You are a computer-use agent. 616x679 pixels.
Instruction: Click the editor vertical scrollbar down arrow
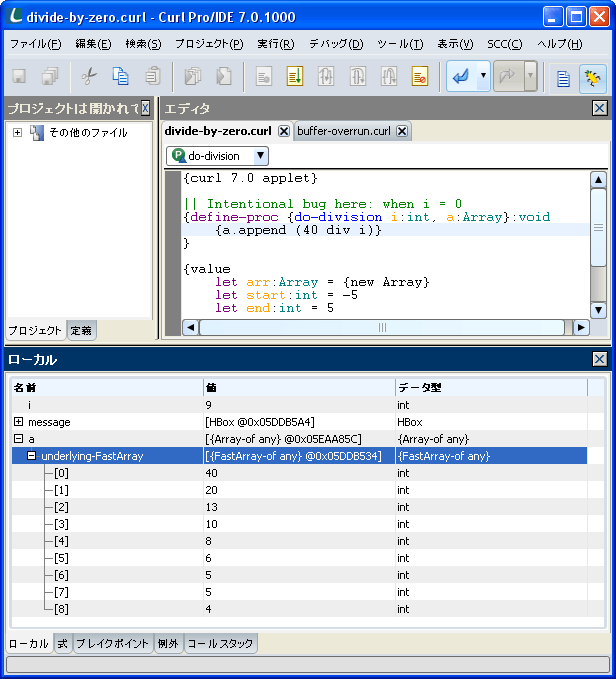pyautogui.click(x=598, y=310)
